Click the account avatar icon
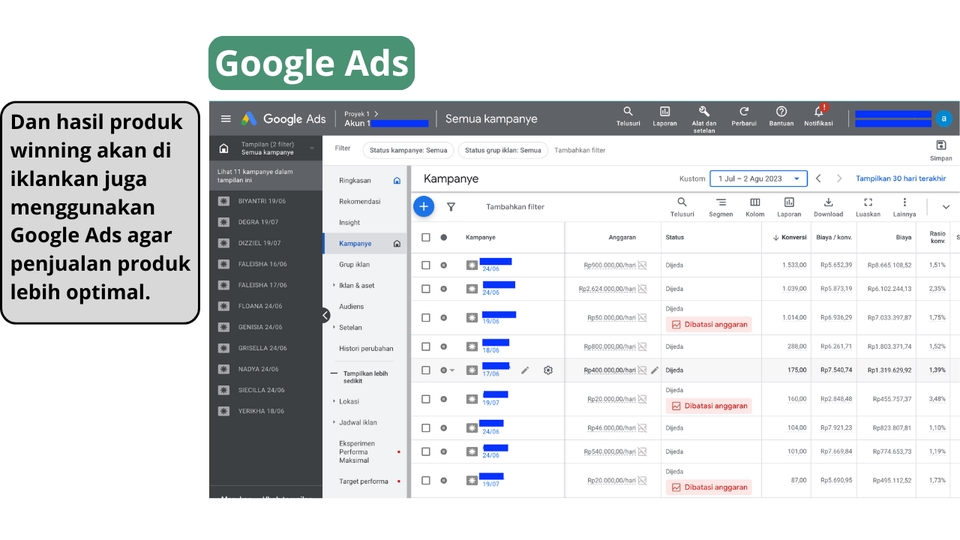 click(943, 118)
